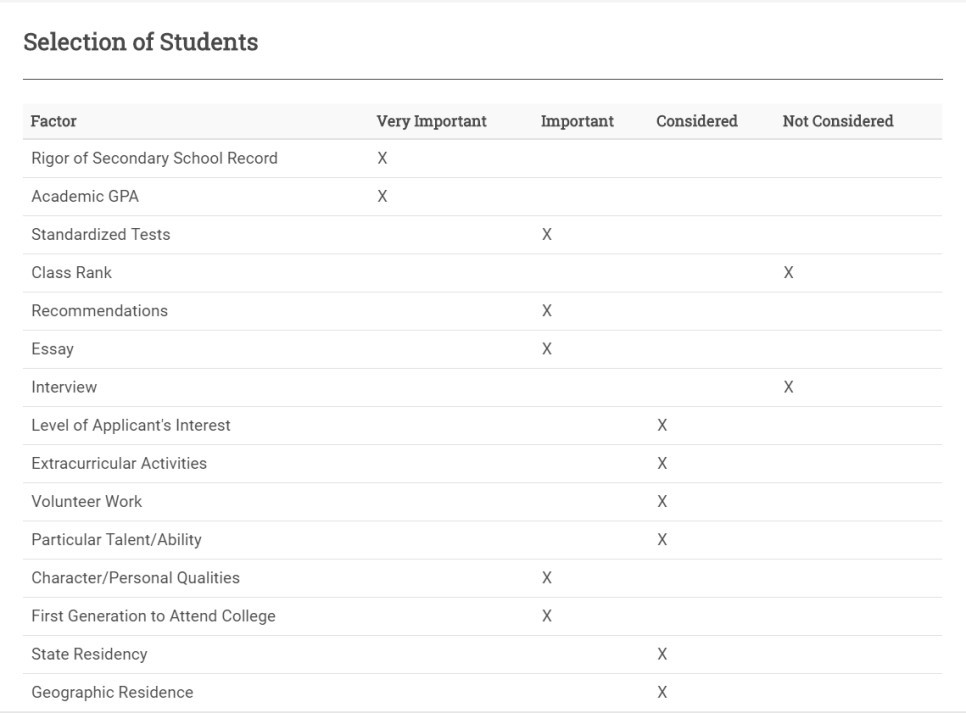Click the X mark in Academic GPA row
This screenshot has height=713, width=966.
click(382, 197)
